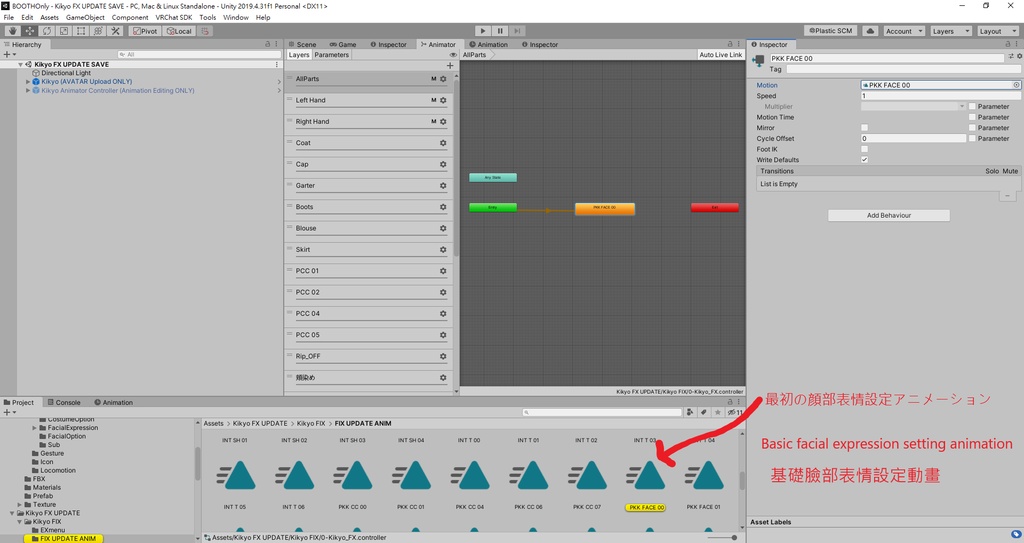Open gear settings for Boots layer
The image size is (1024, 543).
443,207
